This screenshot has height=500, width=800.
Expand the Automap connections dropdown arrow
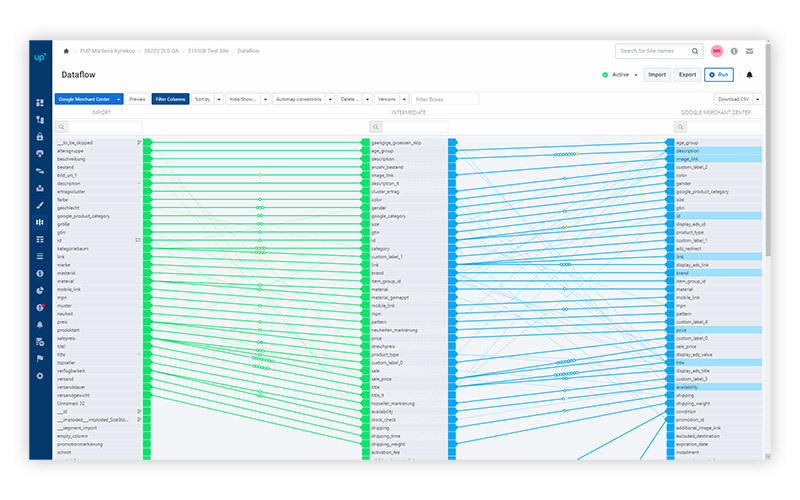click(330, 99)
